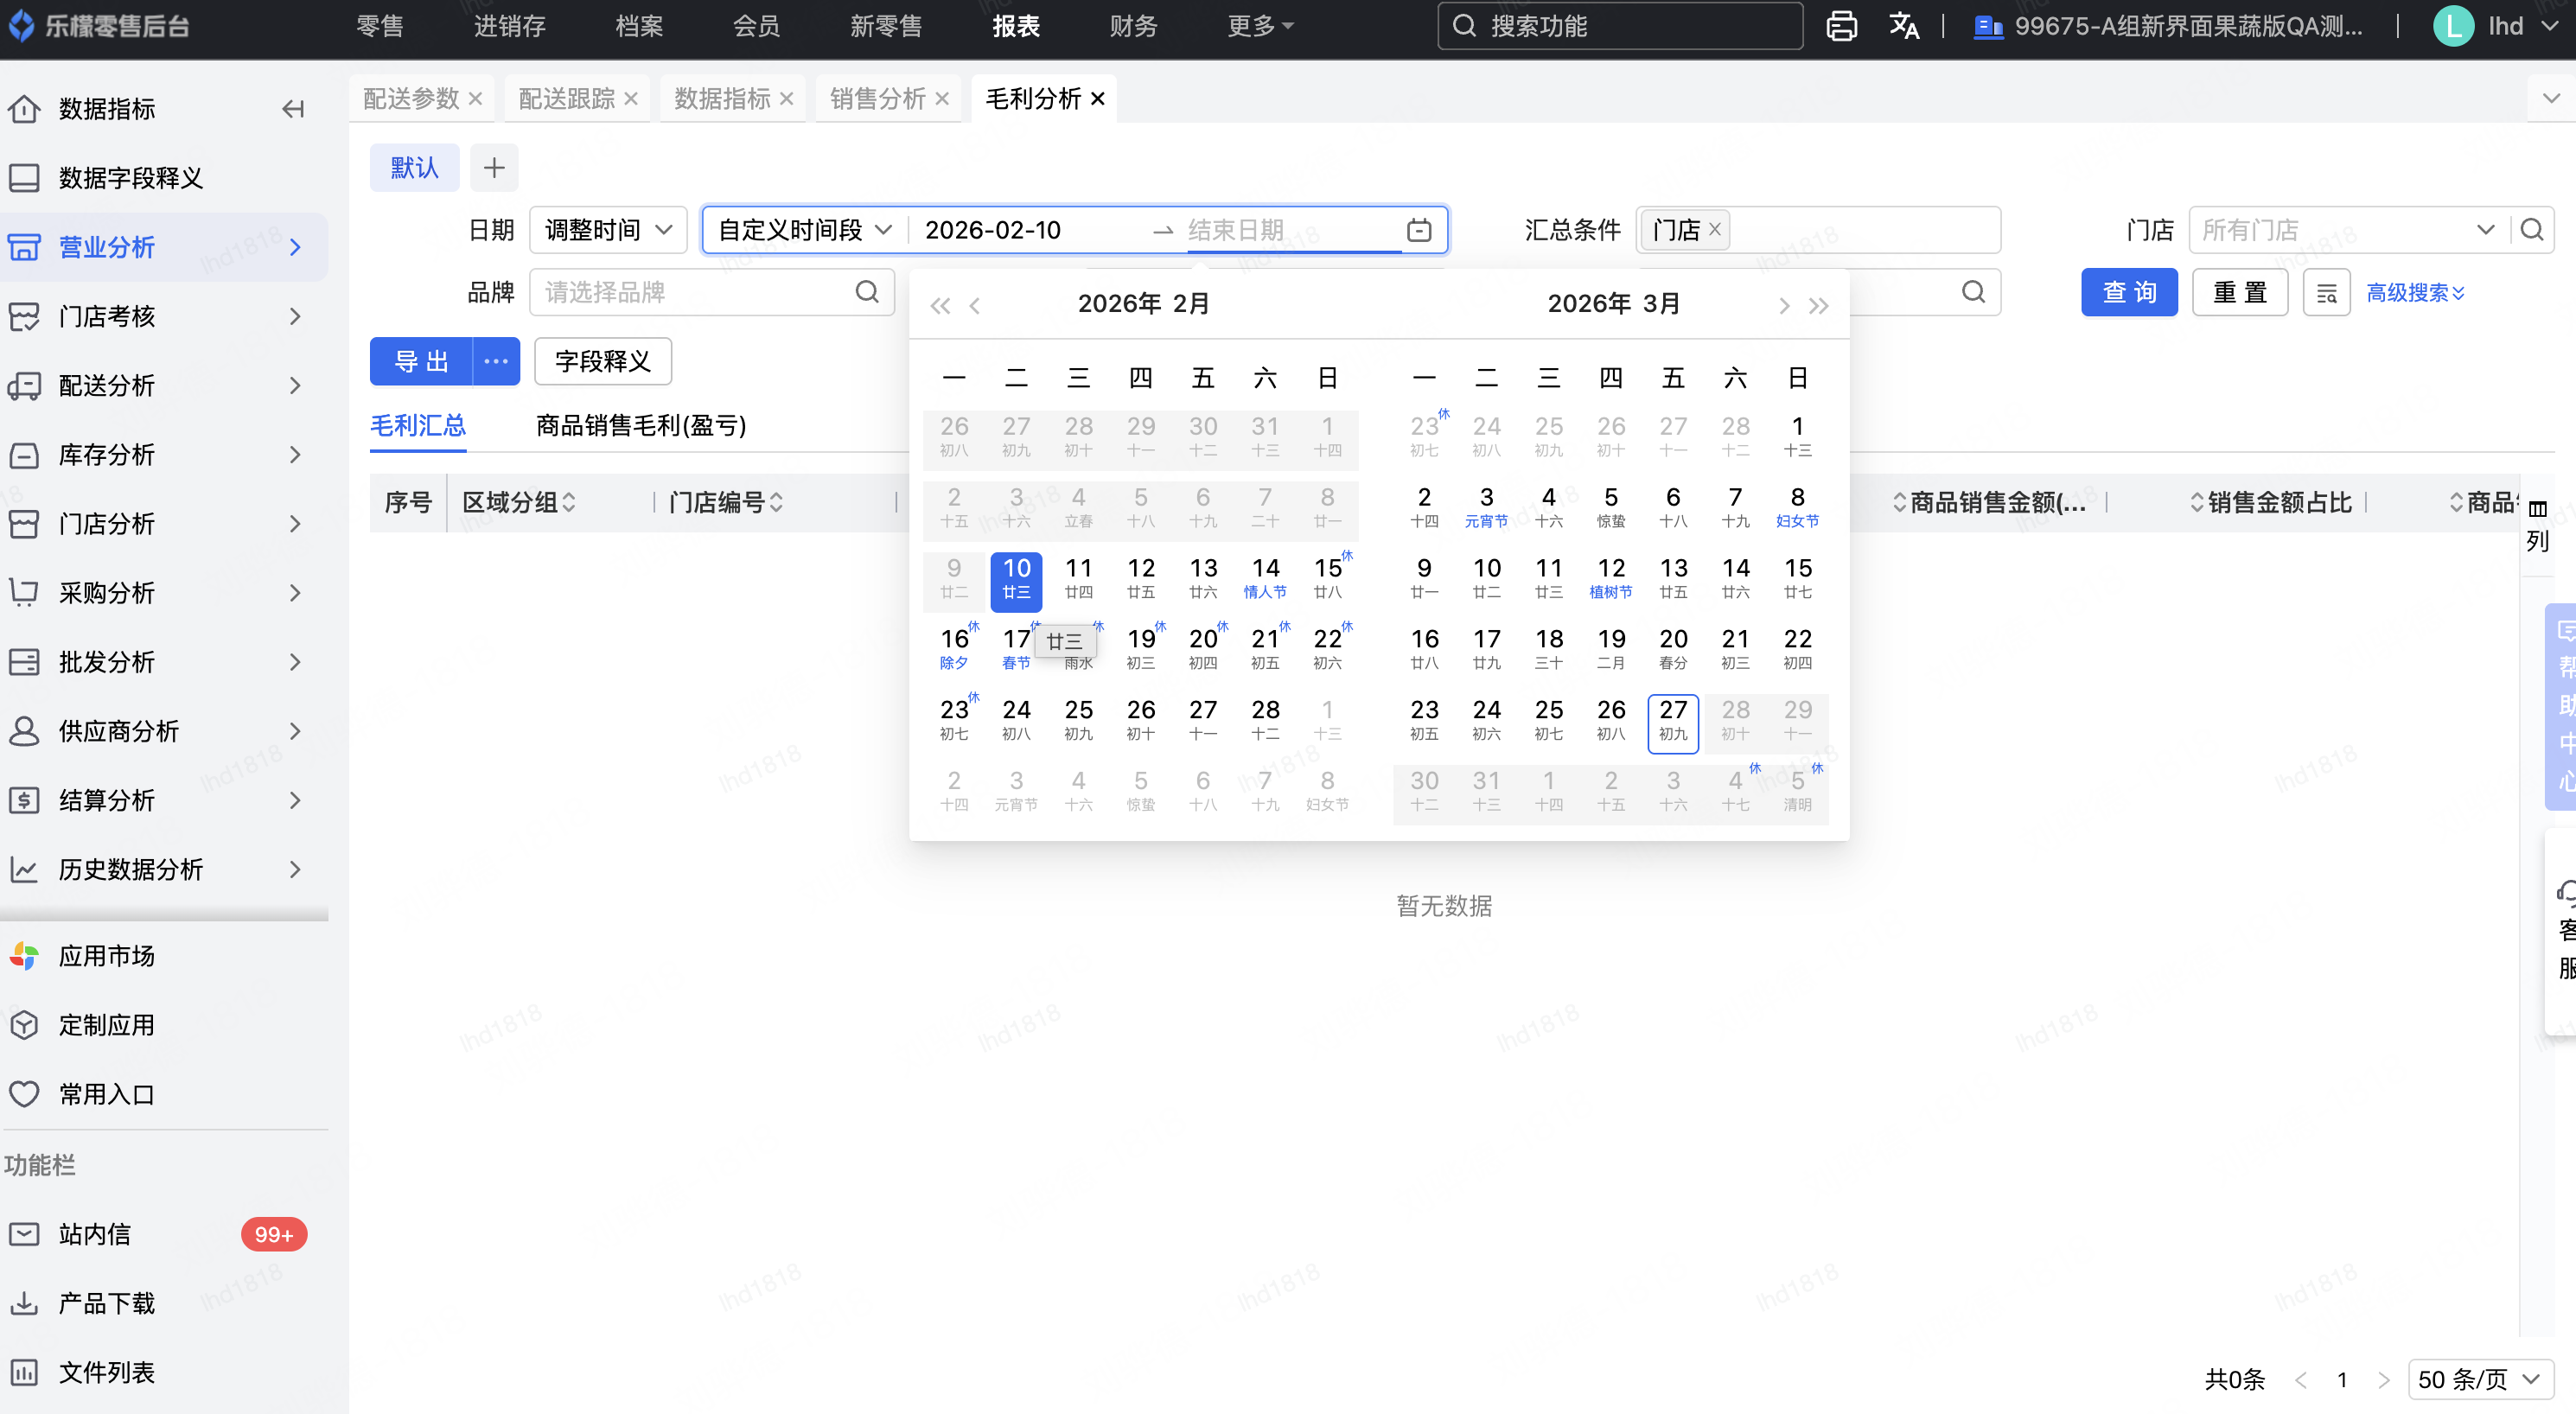Click the filter settings icon next to 重置

[2326, 293]
